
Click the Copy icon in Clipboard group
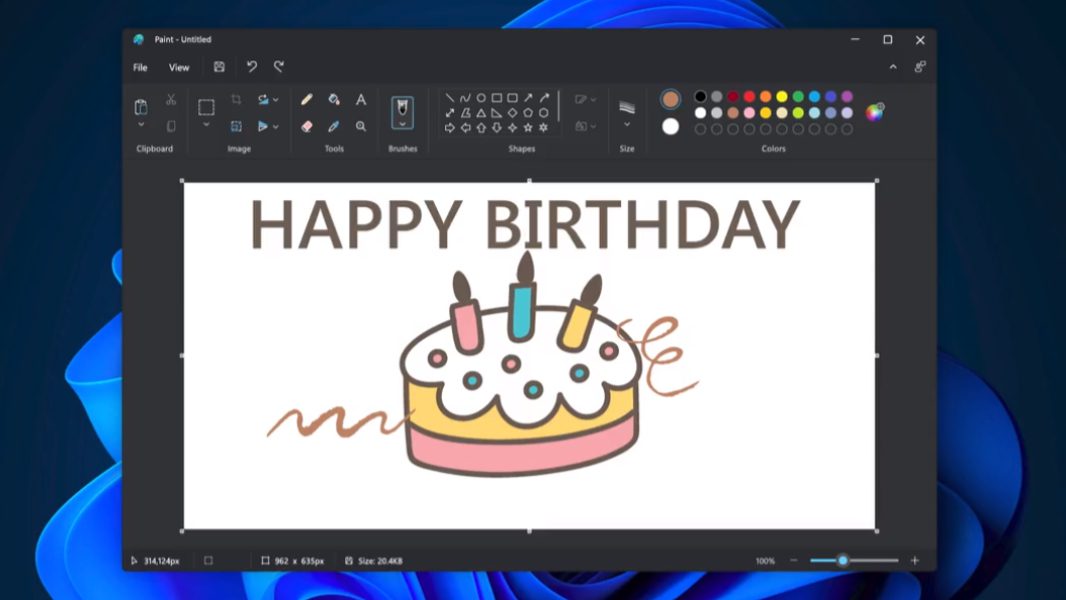[x=171, y=126]
